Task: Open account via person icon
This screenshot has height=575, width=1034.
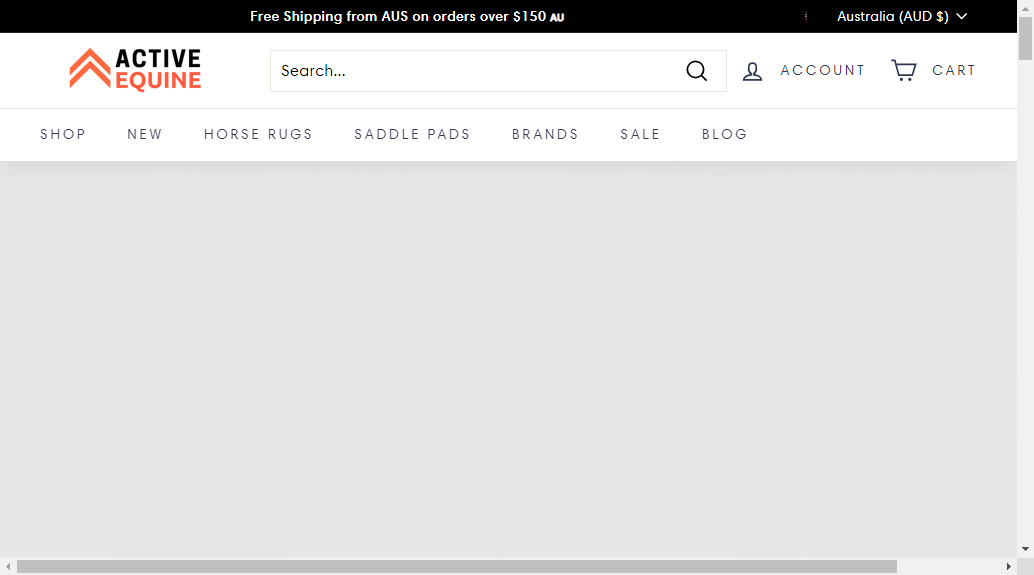Action: point(752,71)
